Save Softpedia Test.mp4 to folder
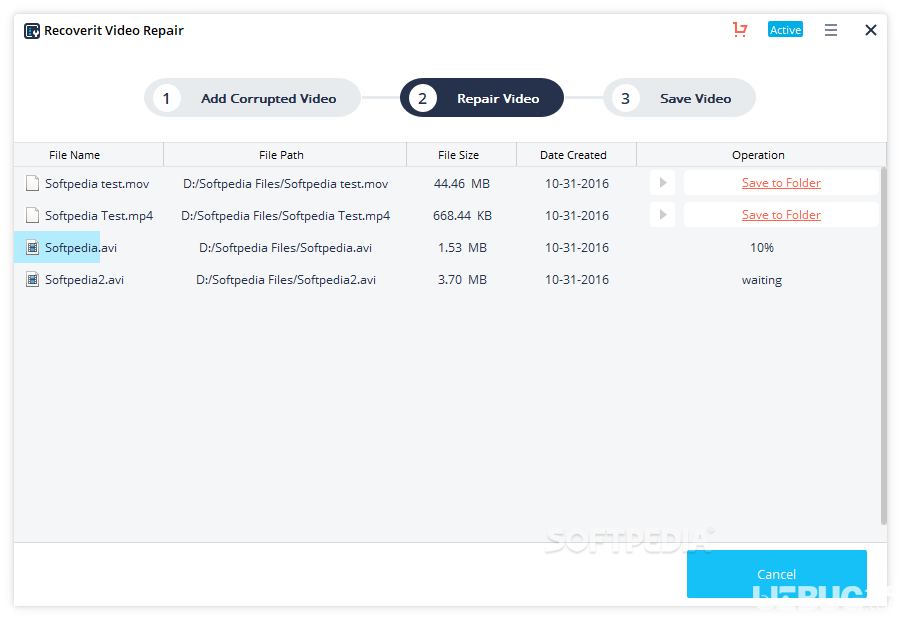This screenshot has width=902, height=620. point(781,215)
